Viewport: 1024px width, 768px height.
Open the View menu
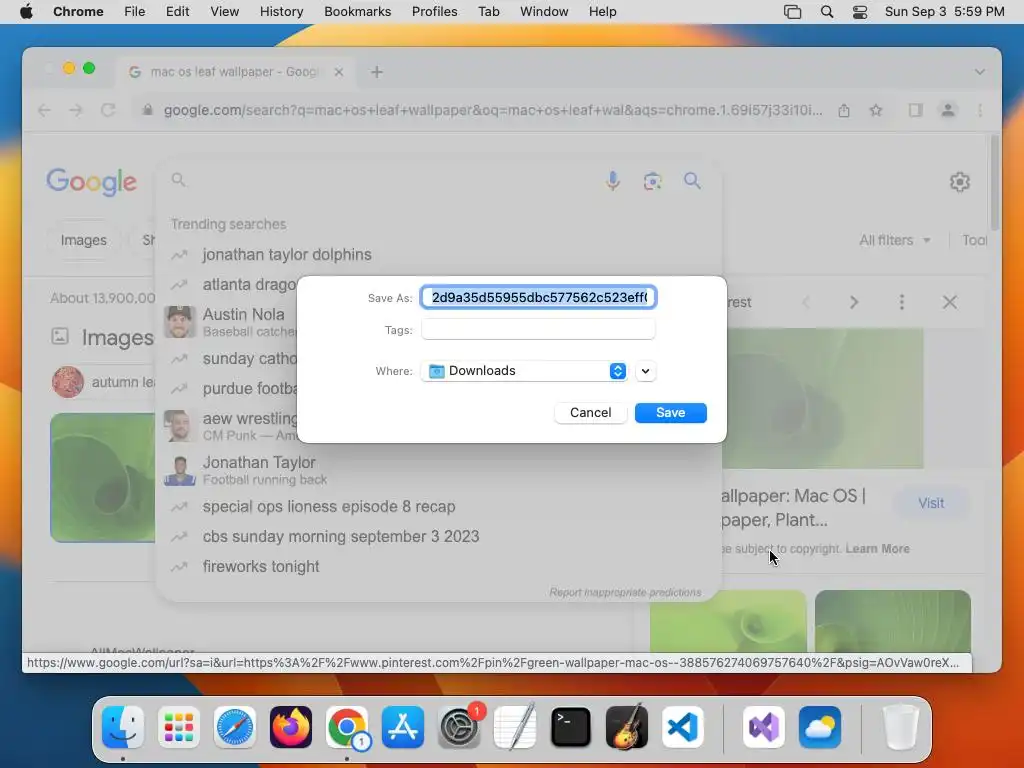pos(224,12)
